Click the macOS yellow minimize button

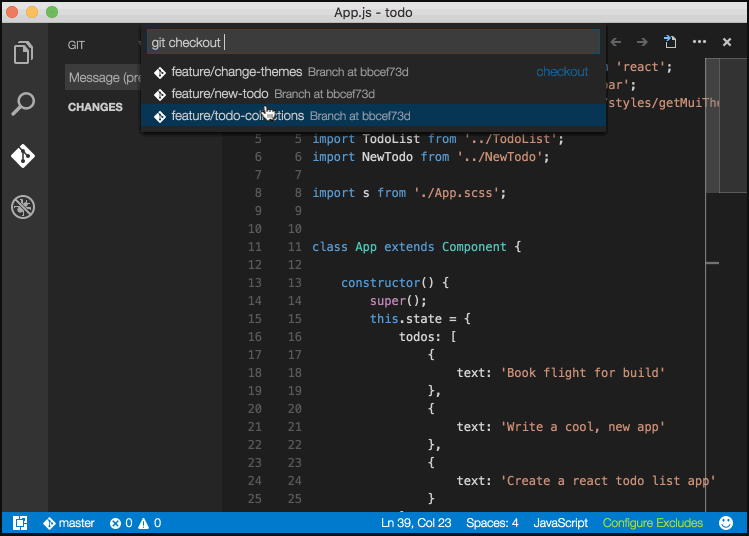(32, 12)
